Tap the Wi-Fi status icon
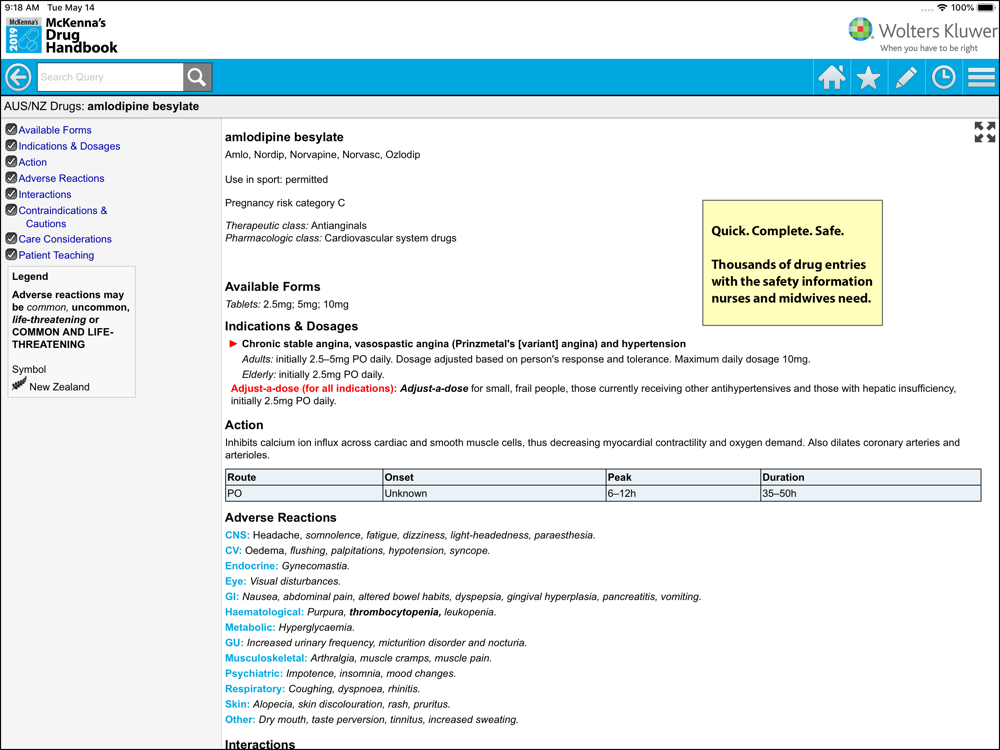The width and height of the screenshot is (1000, 750). [x=941, y=8]
